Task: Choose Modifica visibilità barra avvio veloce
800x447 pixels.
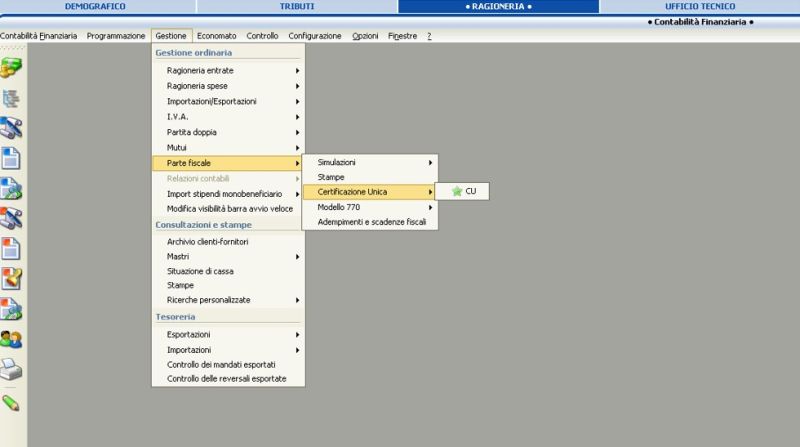Action: tap(228, 209)
